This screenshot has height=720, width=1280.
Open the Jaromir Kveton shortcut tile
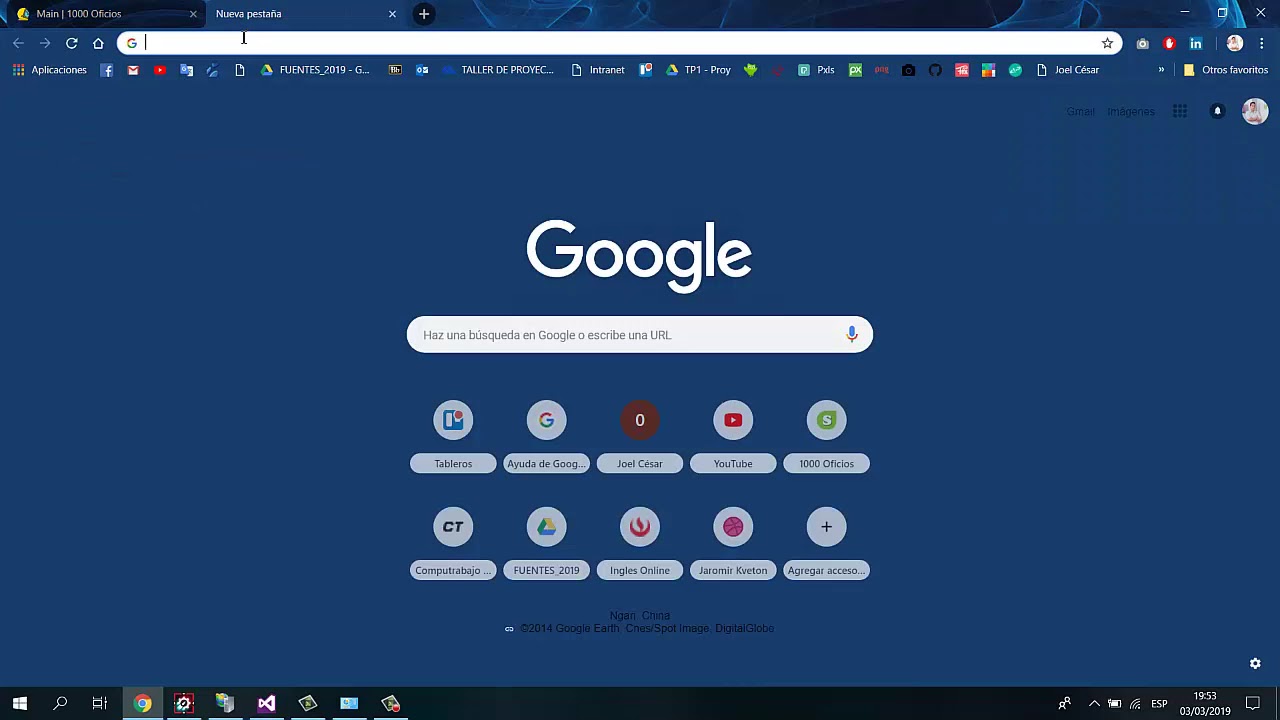click(x=733, y=543)
